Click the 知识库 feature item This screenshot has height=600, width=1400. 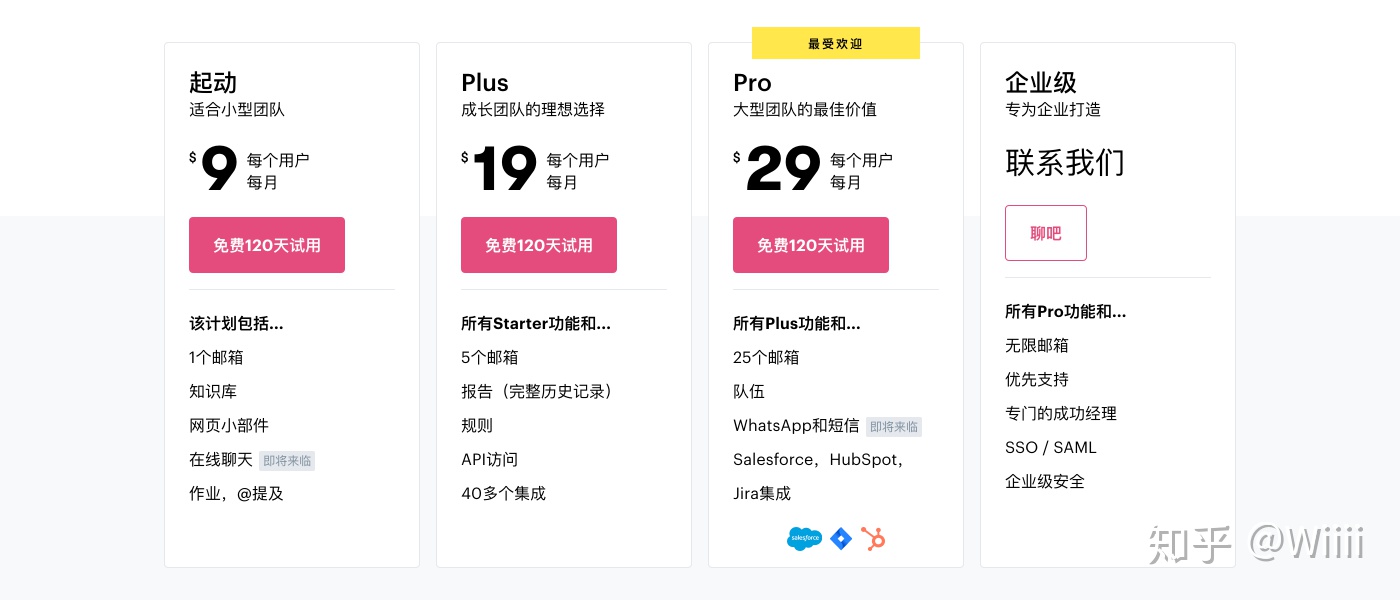point(213,391)
